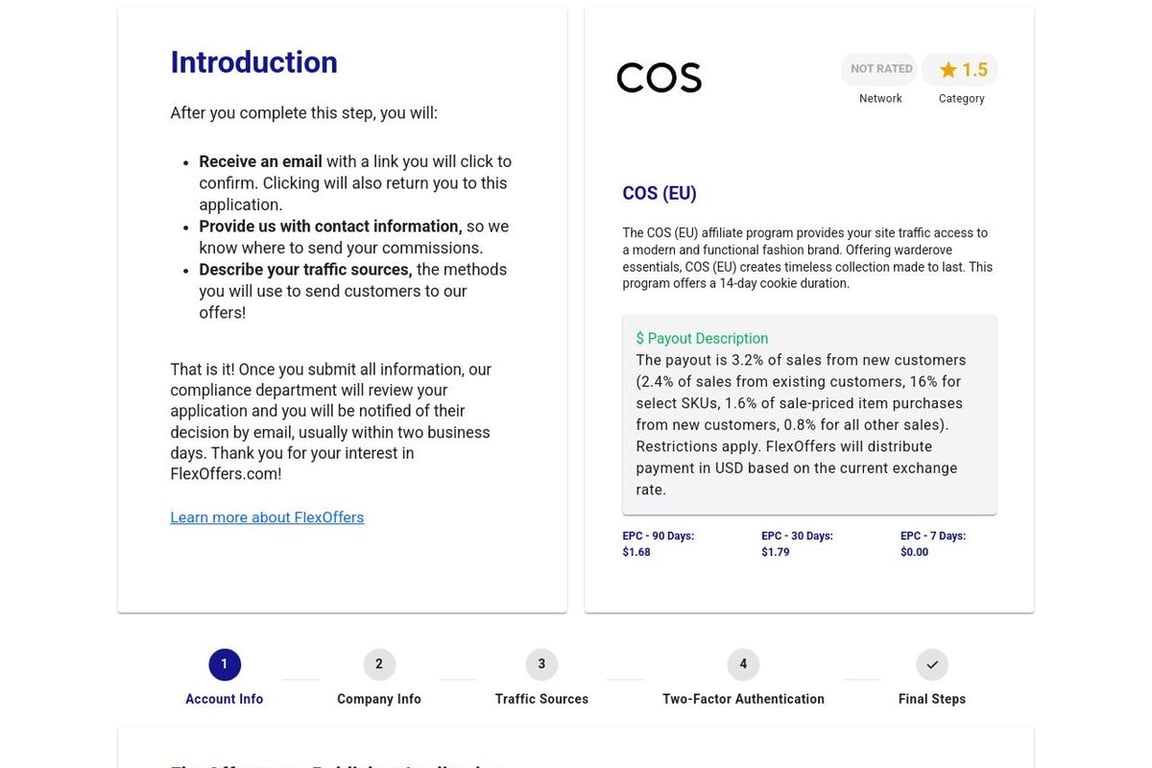Click the EPC - 30 Days value $1.79

click(x=775, y=552)
